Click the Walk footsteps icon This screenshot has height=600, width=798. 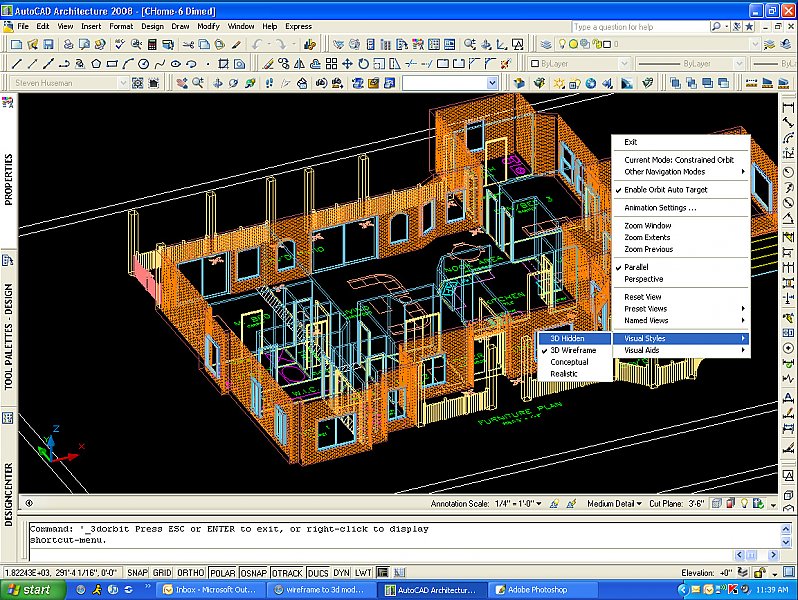269,82
